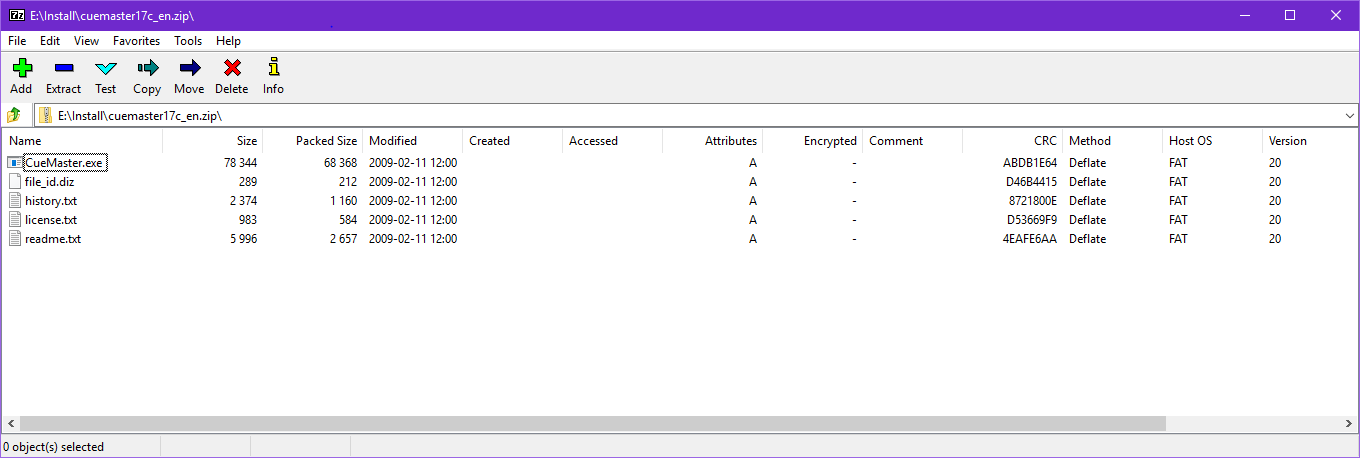Sort by the Name column header
1360x458 pixels.
tap(82, 141)
